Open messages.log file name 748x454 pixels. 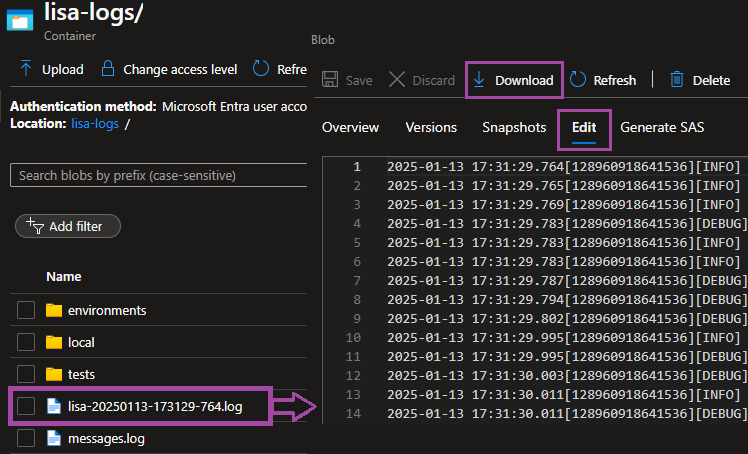(x=106, y=439)
